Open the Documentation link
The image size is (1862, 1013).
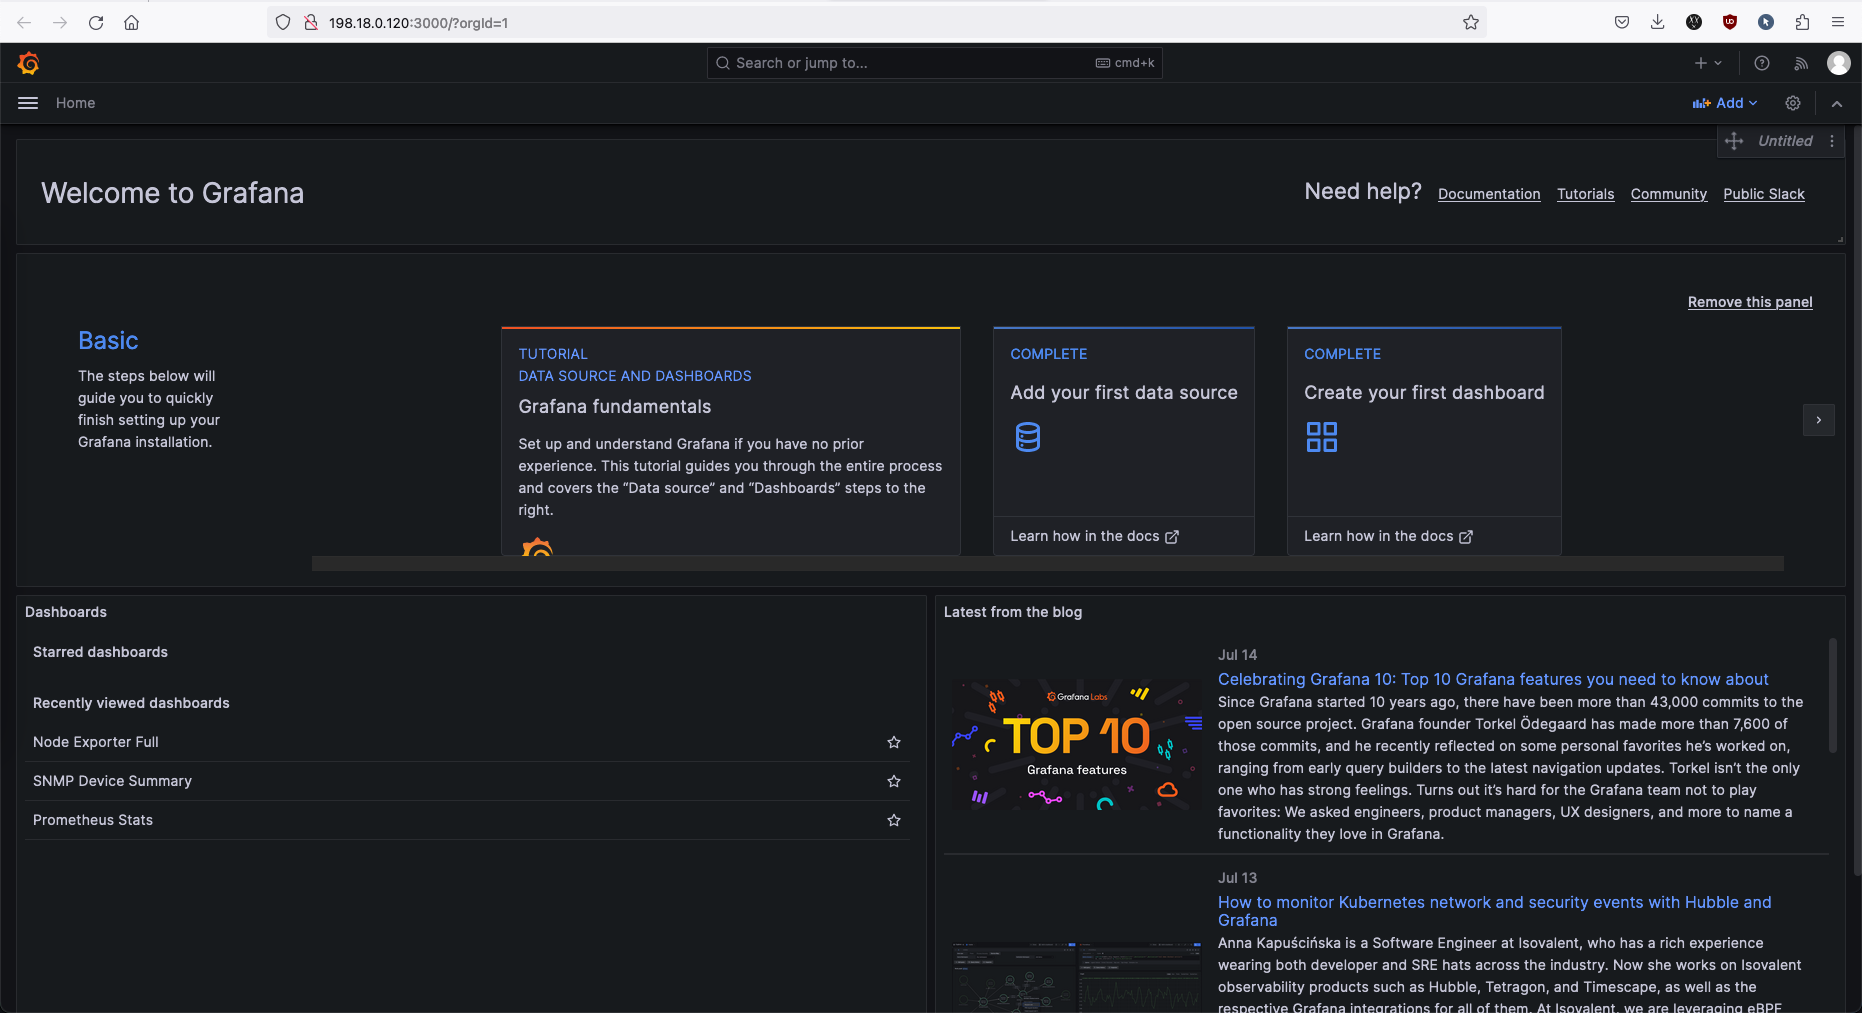(1488, 194)
